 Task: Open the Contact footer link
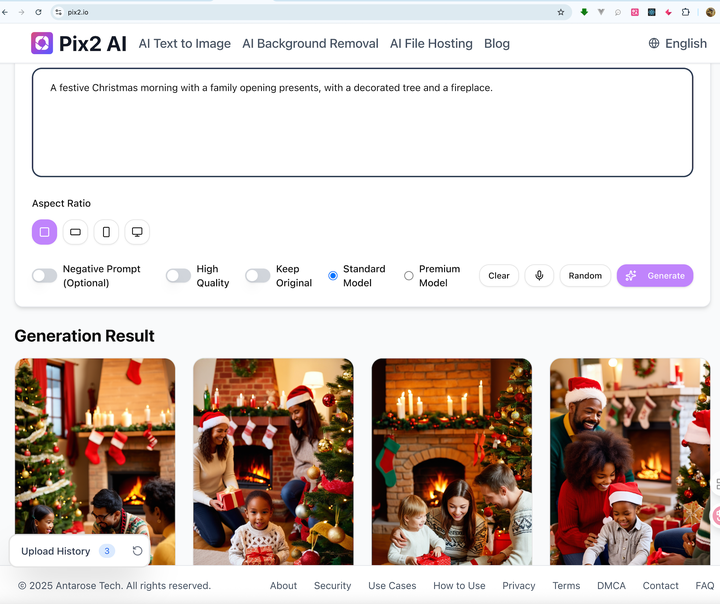660,586
